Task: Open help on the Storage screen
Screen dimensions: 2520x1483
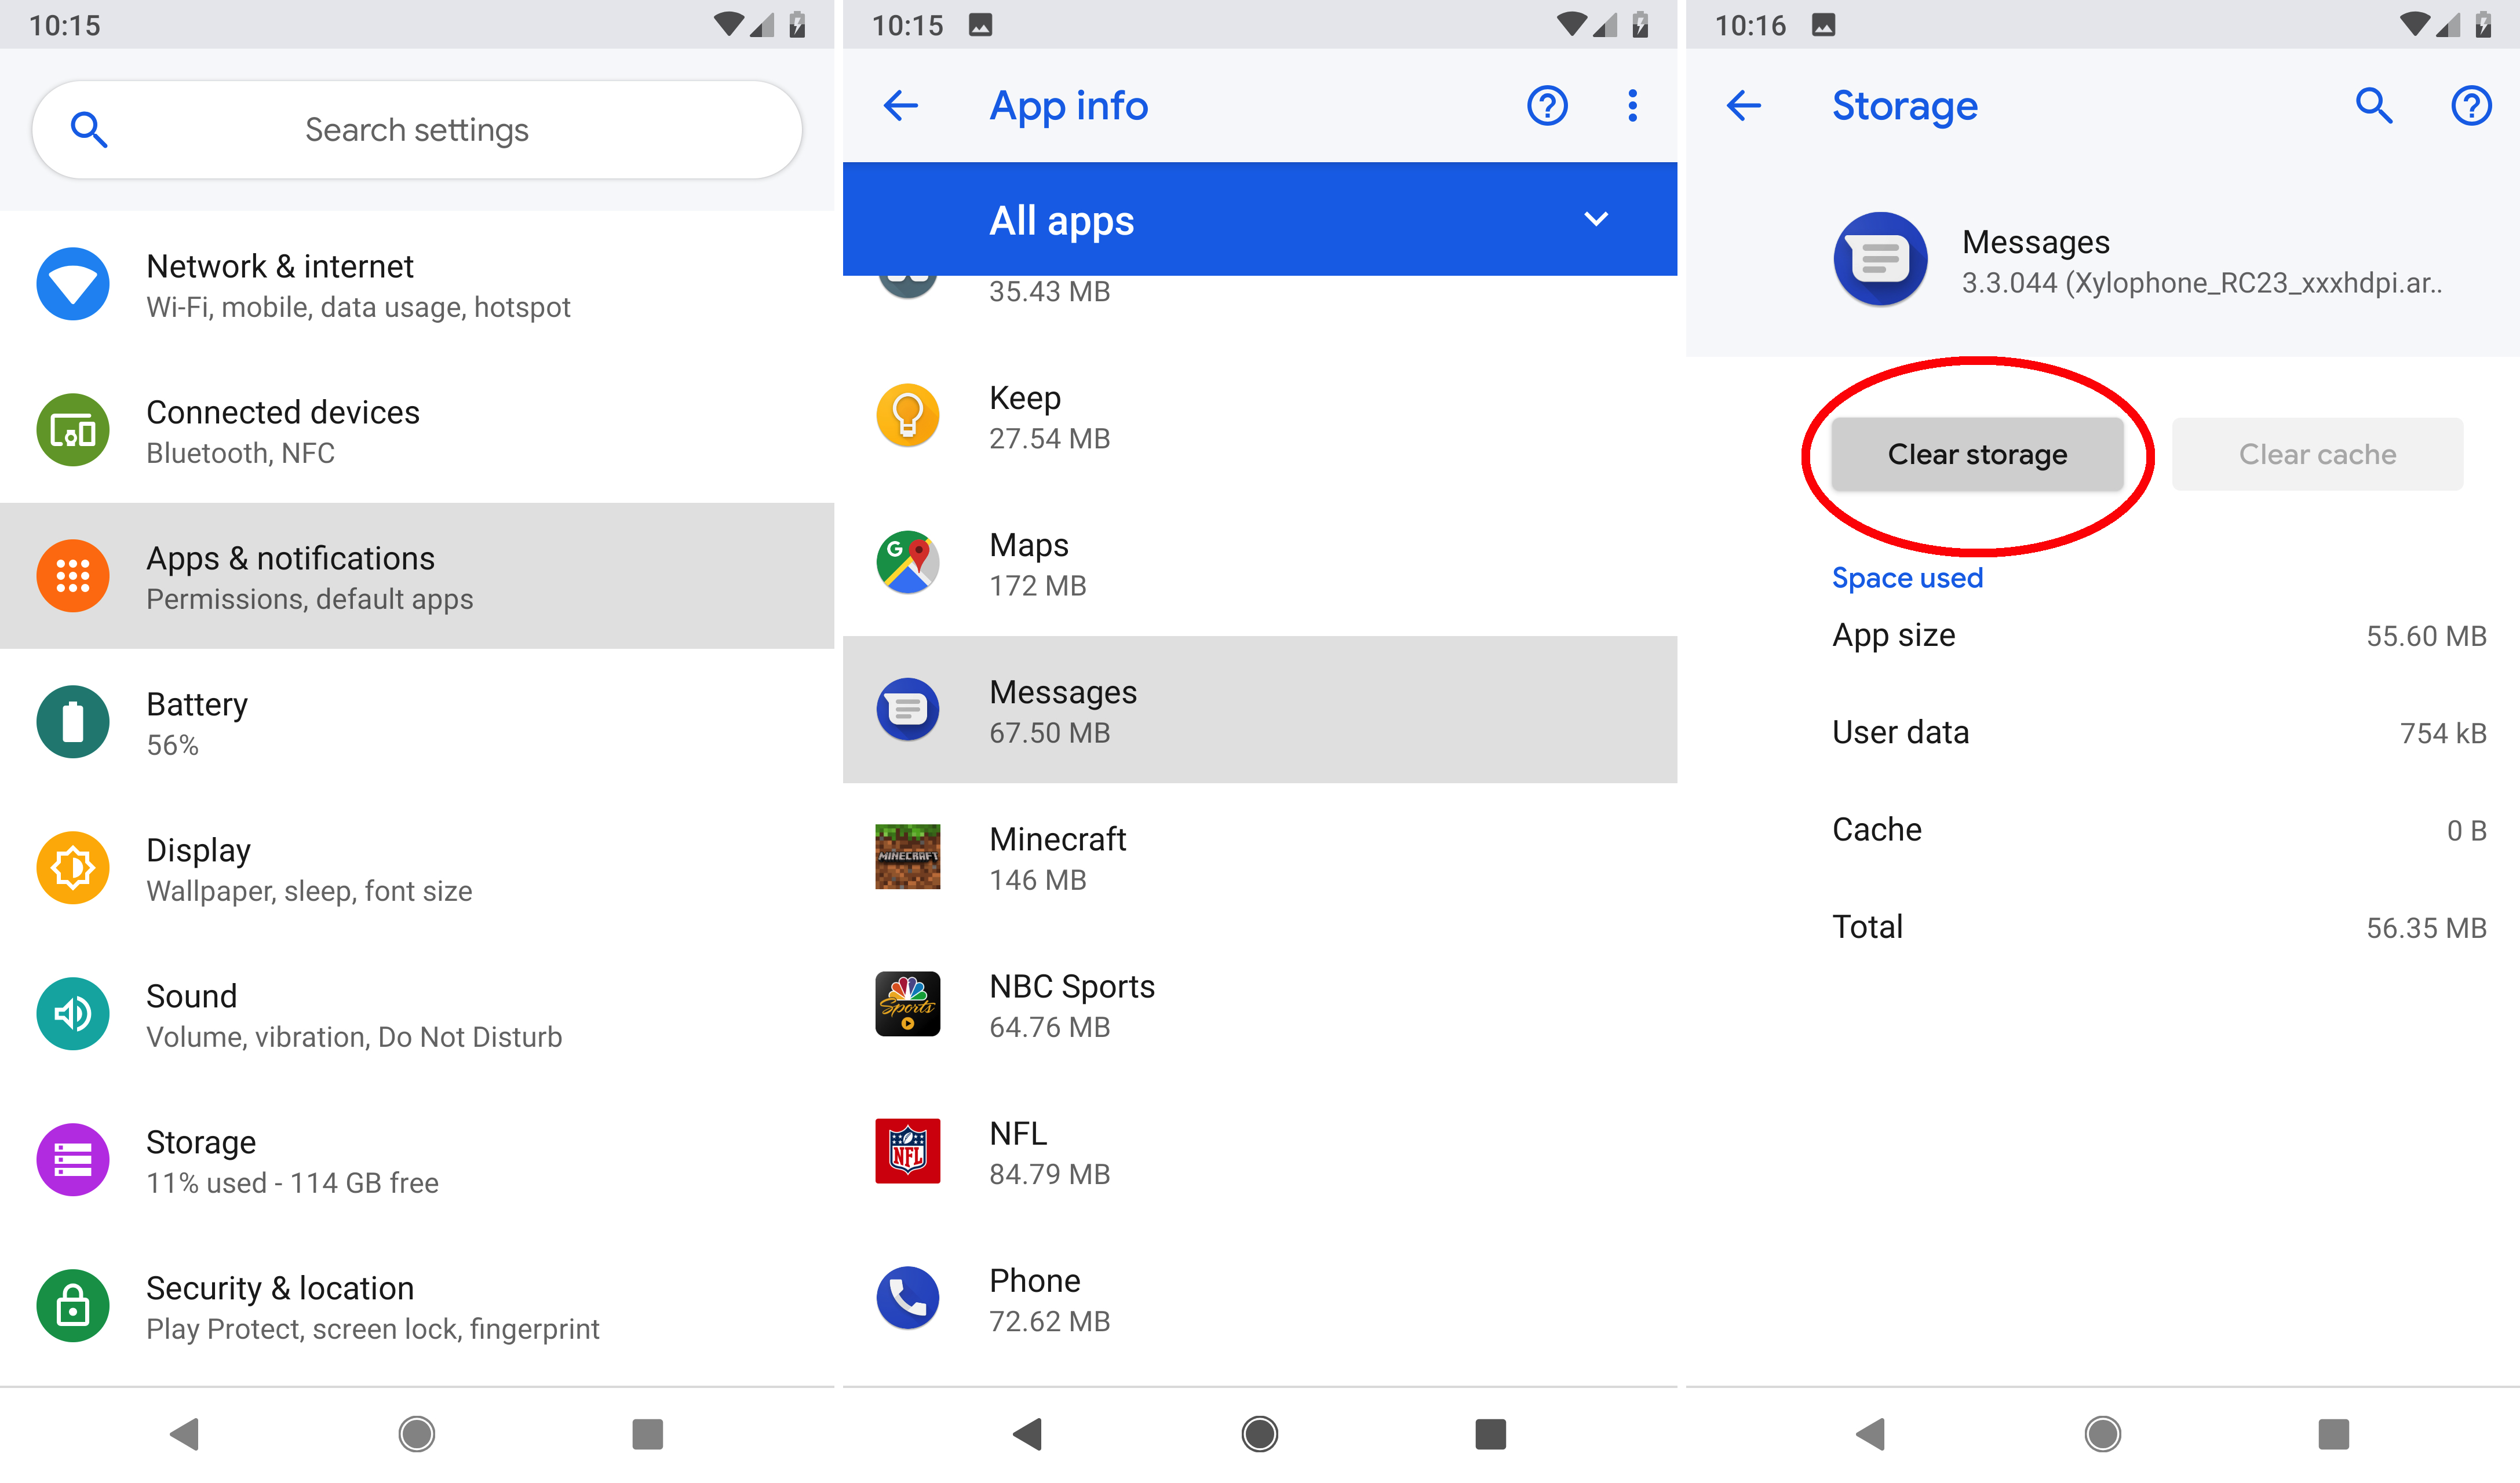Action: click(x=2472, y=106)
